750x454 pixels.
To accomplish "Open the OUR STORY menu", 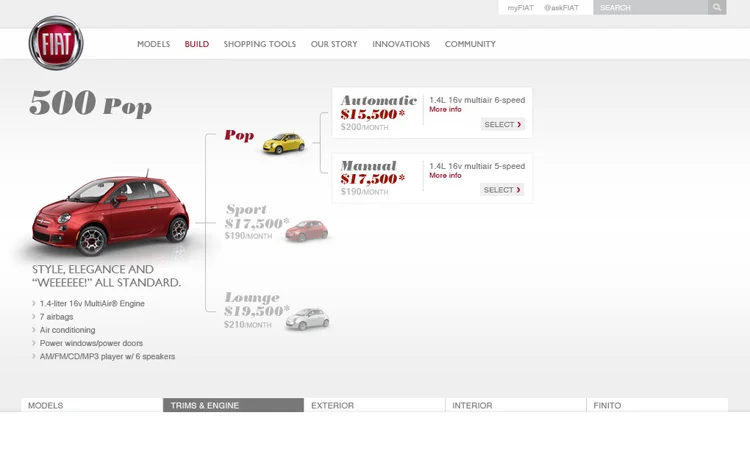I will point(334,44).
